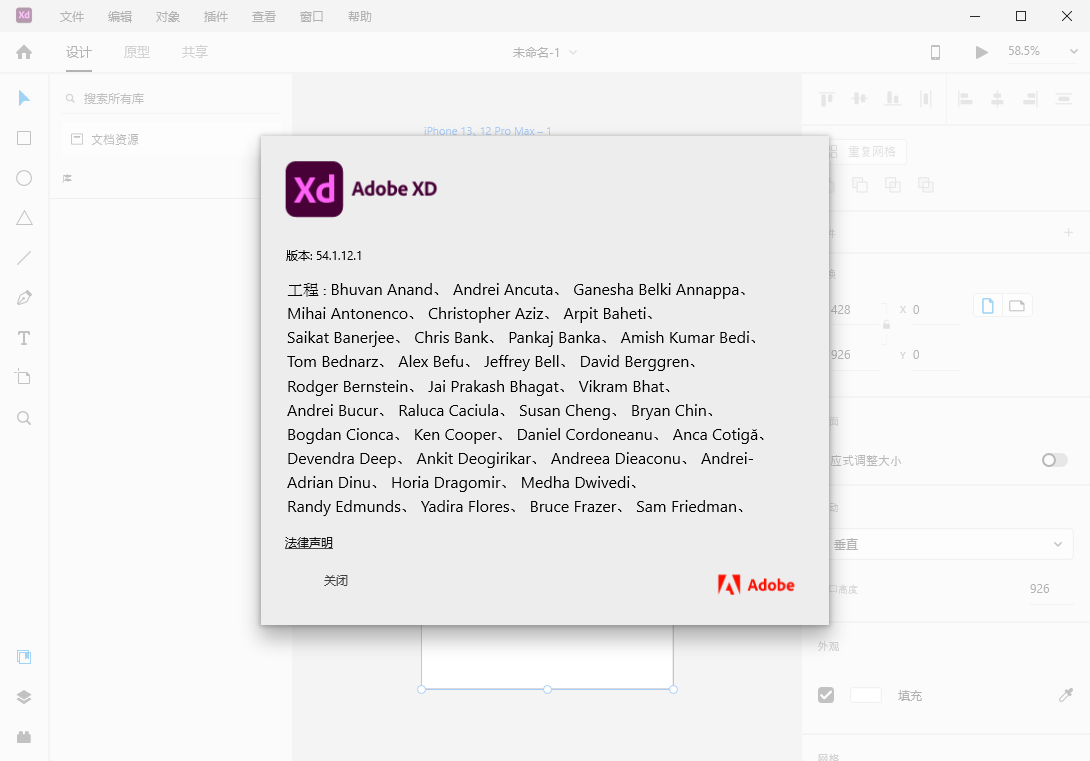Select the Text tool

pyautogui.click(x=24, y=338)
